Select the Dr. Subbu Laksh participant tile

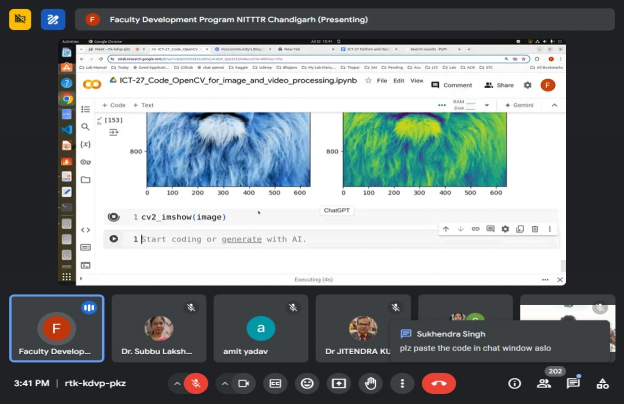click(x=159, y=328)
